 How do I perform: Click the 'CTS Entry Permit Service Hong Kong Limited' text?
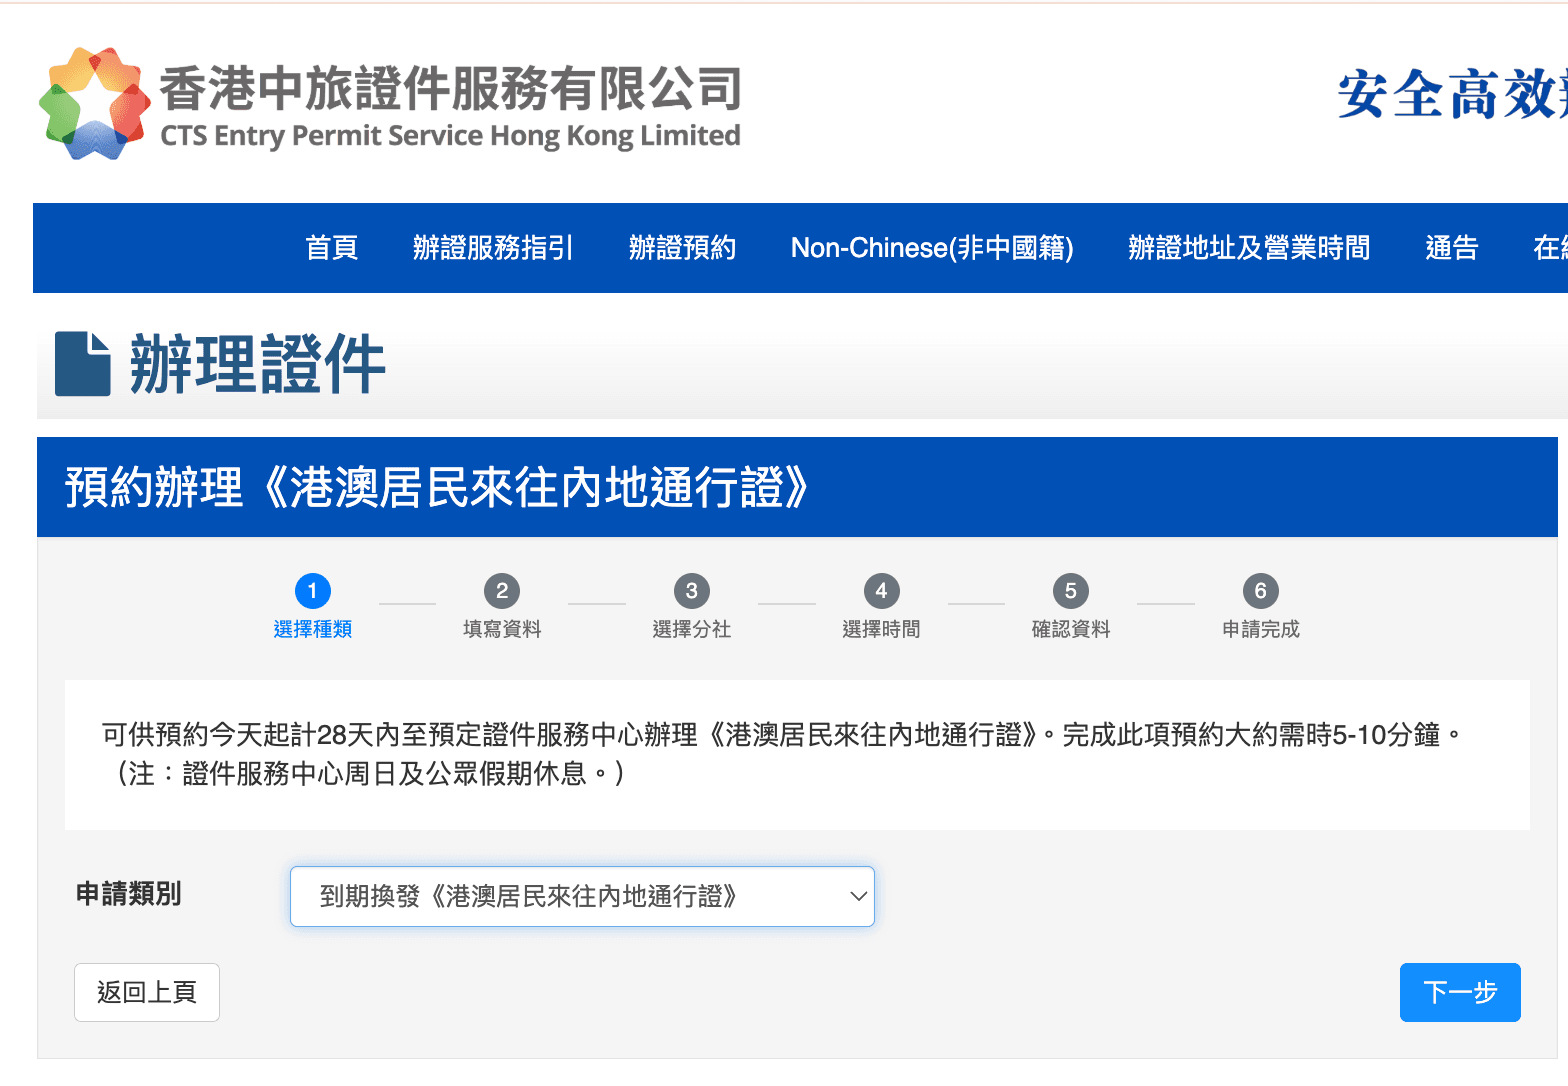[x=450, y=136]
